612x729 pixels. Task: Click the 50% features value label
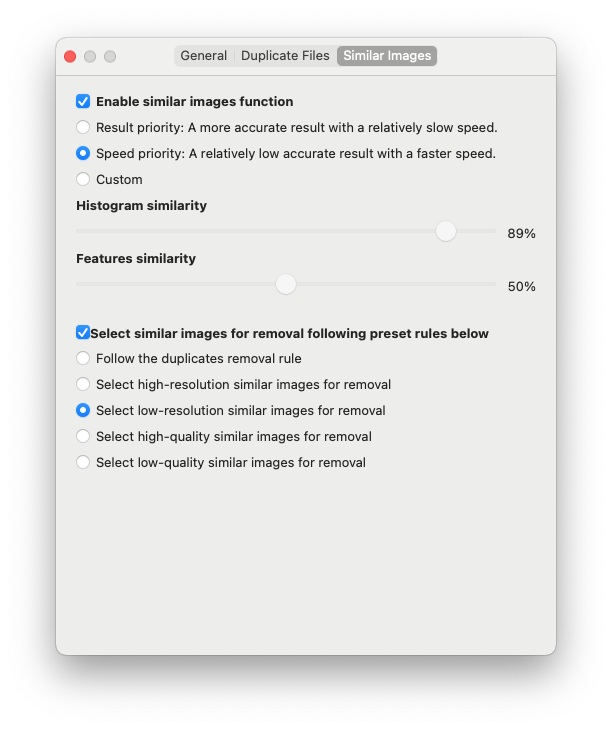521,286
